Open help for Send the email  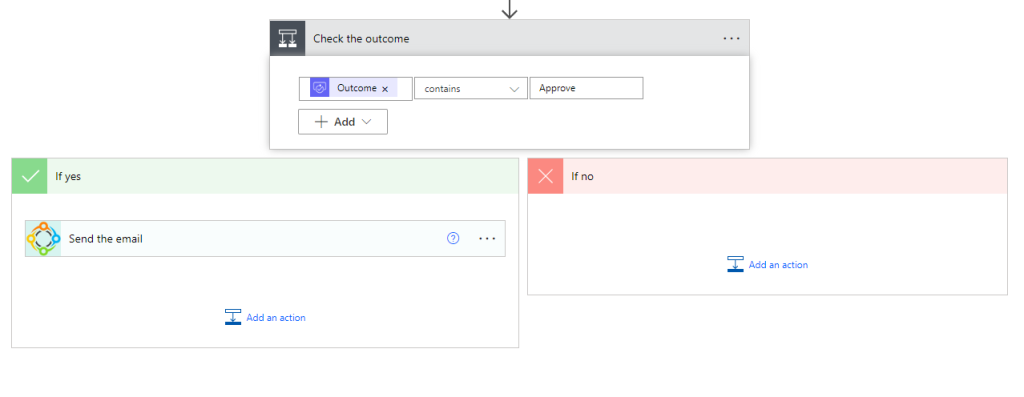click(453, 238)
